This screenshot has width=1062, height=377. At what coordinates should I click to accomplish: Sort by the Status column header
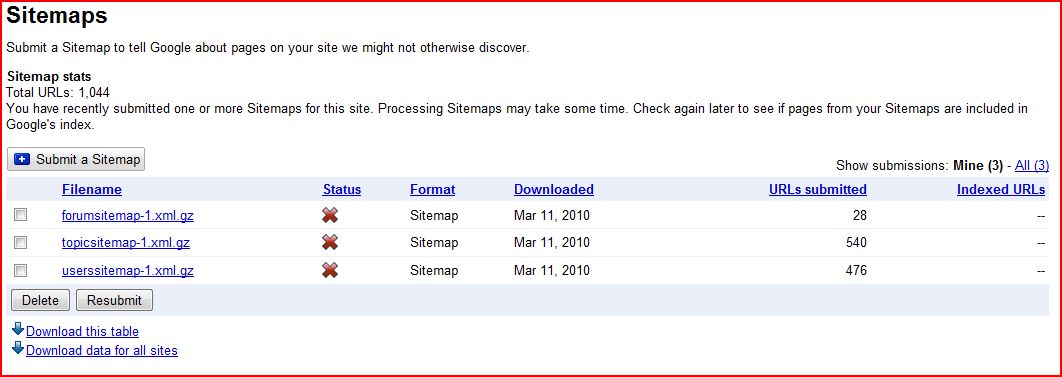[341, 190]
